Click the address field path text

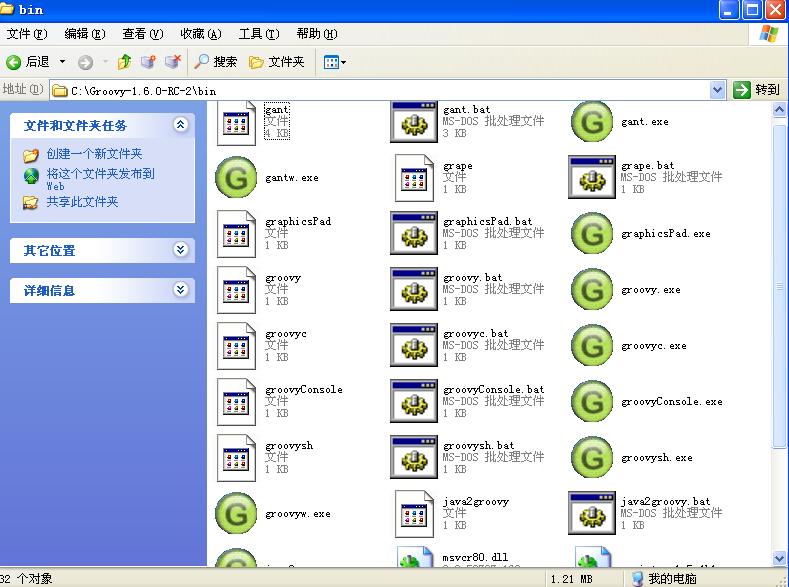(143, 91)
